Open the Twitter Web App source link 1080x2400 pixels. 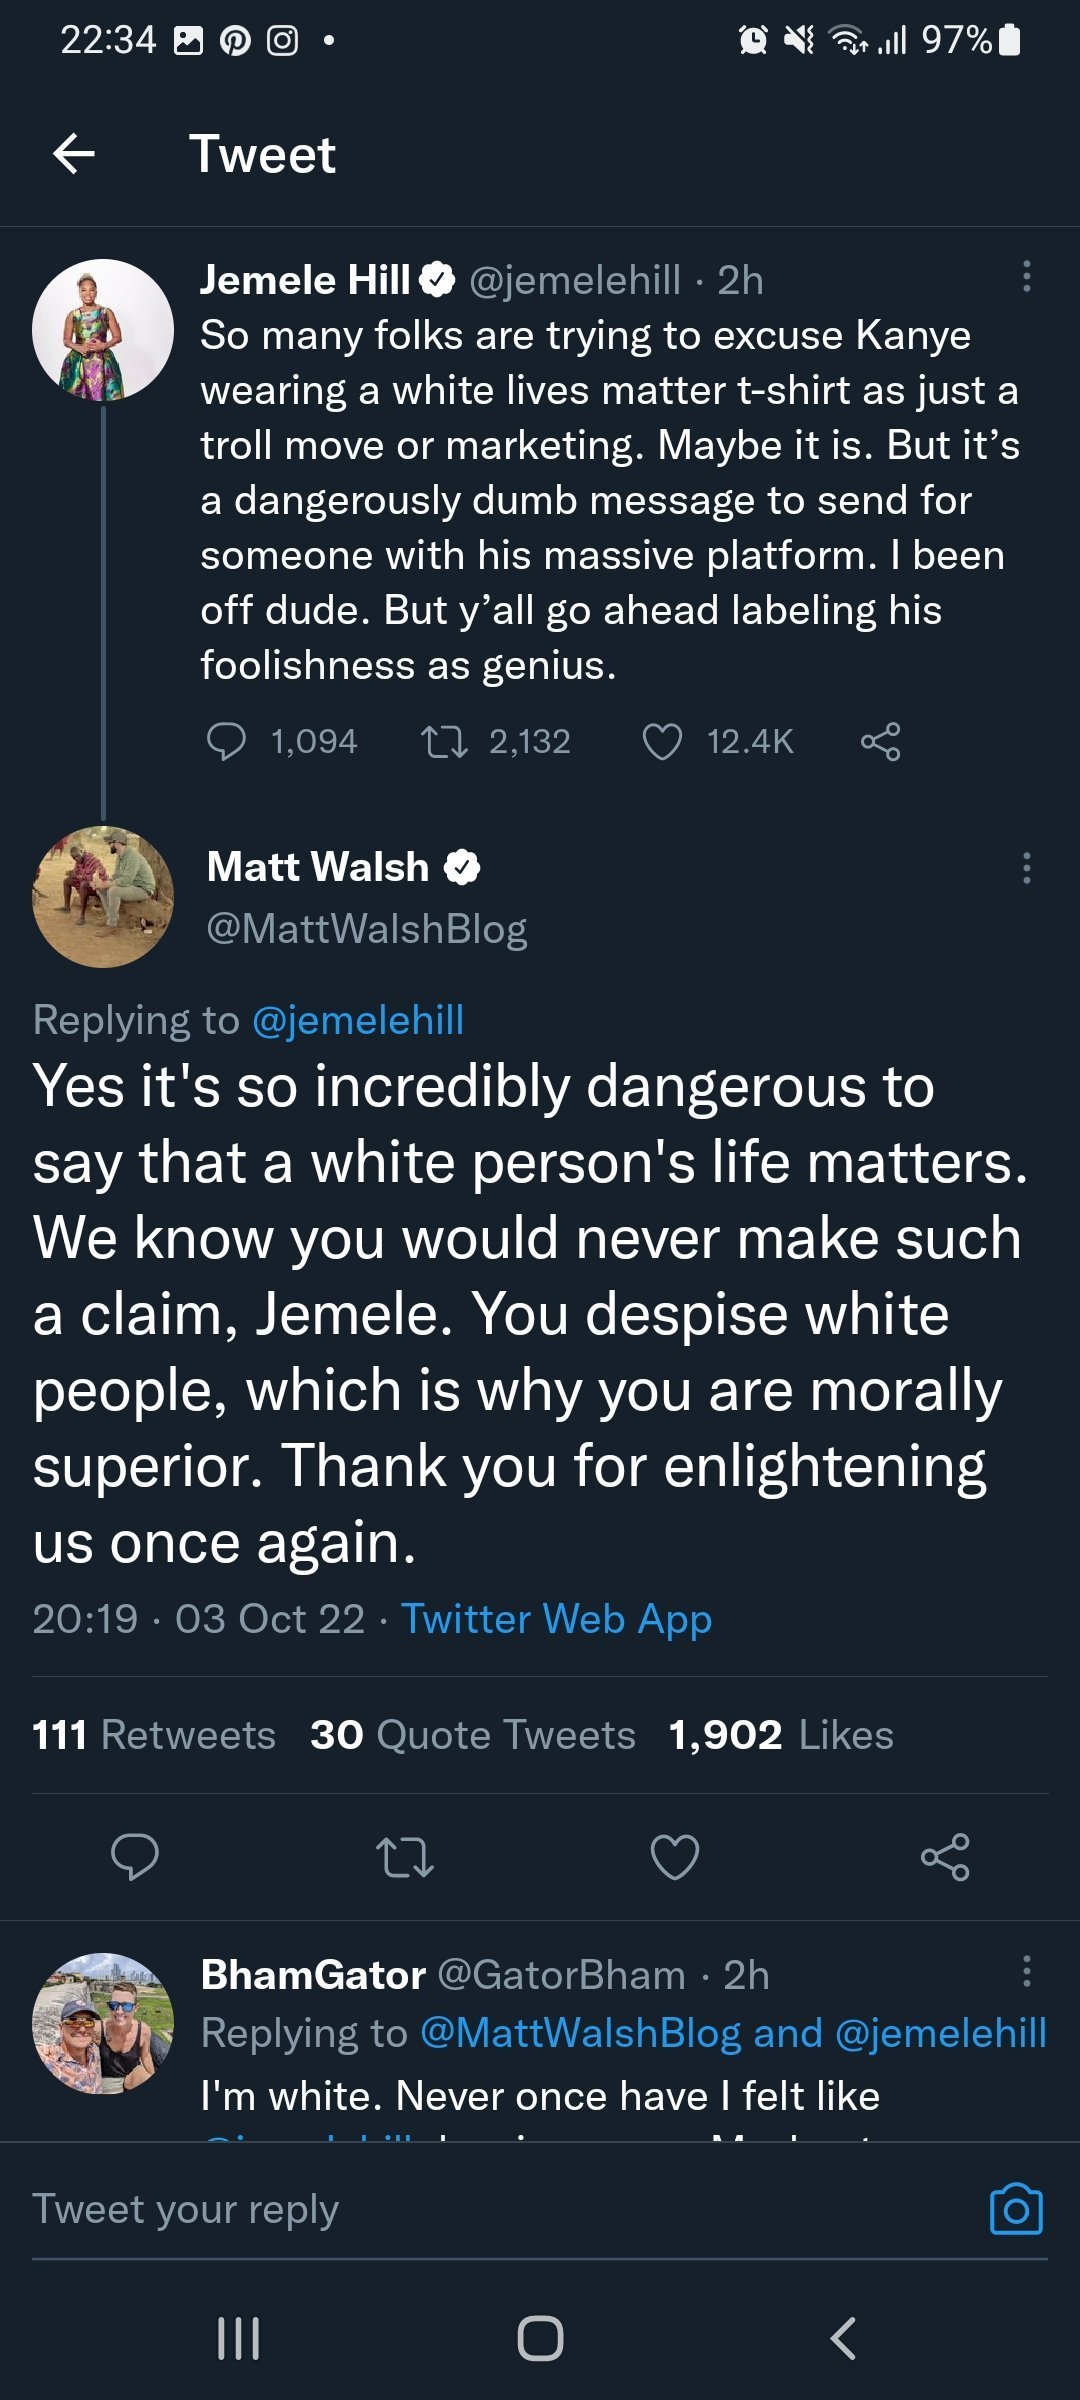(556, 1618)
